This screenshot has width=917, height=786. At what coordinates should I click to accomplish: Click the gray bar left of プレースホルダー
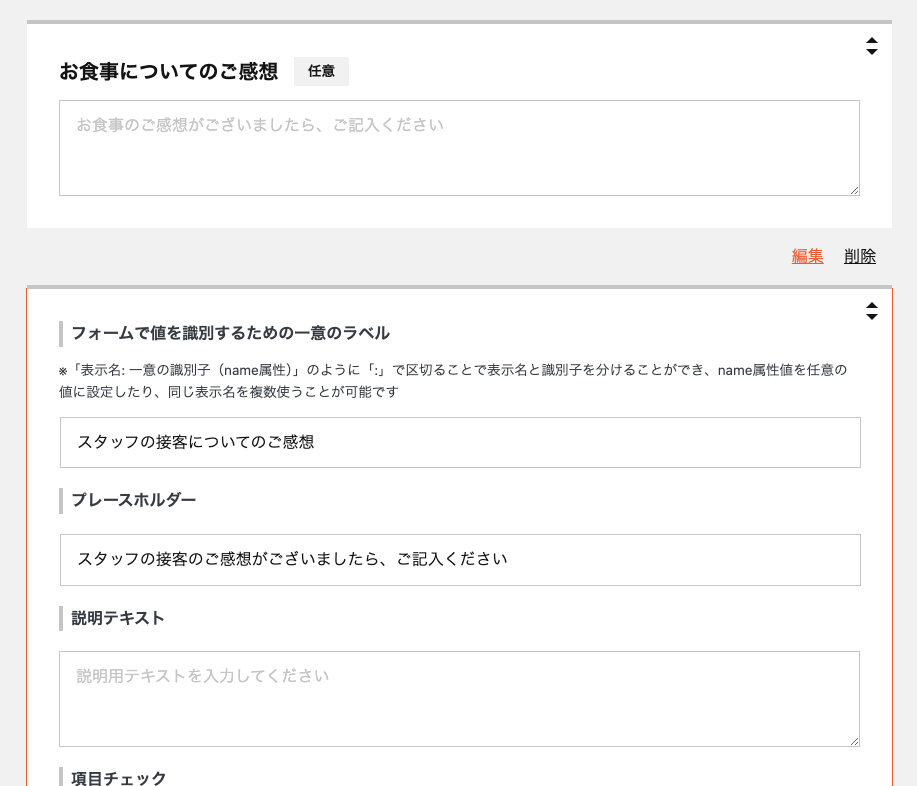(x=61, y=500)
